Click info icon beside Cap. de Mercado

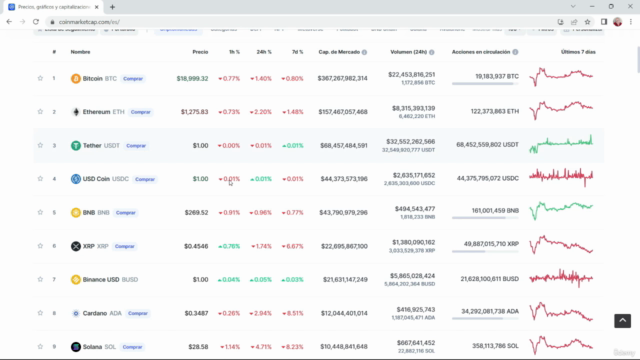click(x=364, y=52)
